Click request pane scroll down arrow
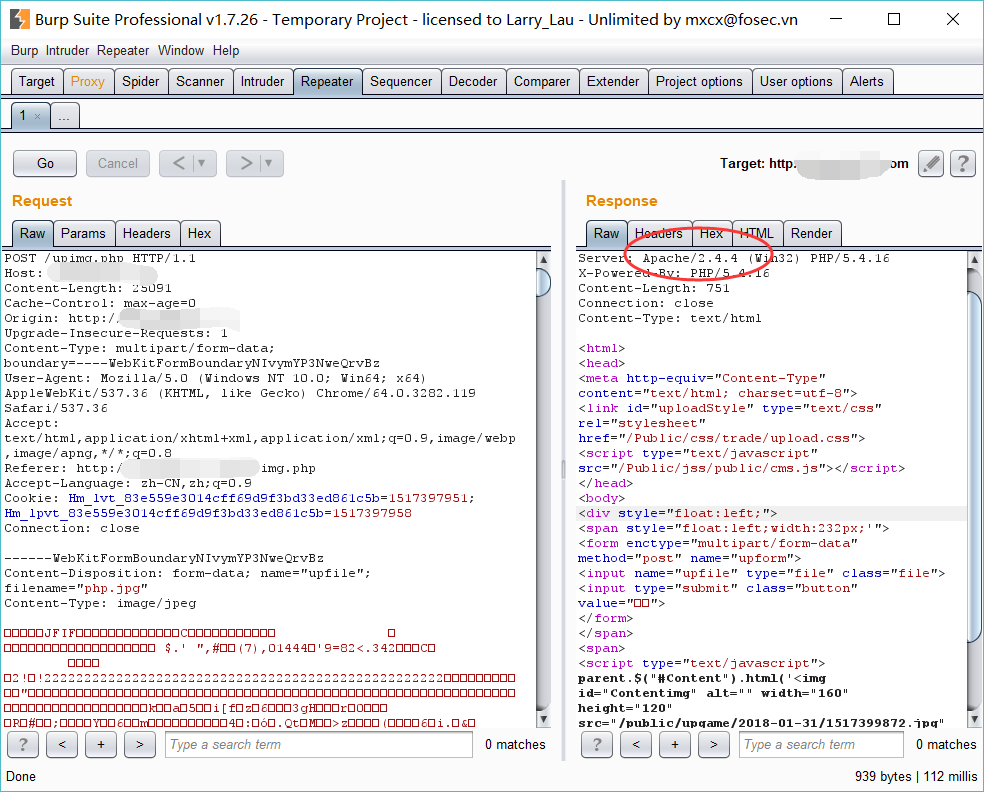The height and width of the screenshot is (792, 984). pos(543,719)
